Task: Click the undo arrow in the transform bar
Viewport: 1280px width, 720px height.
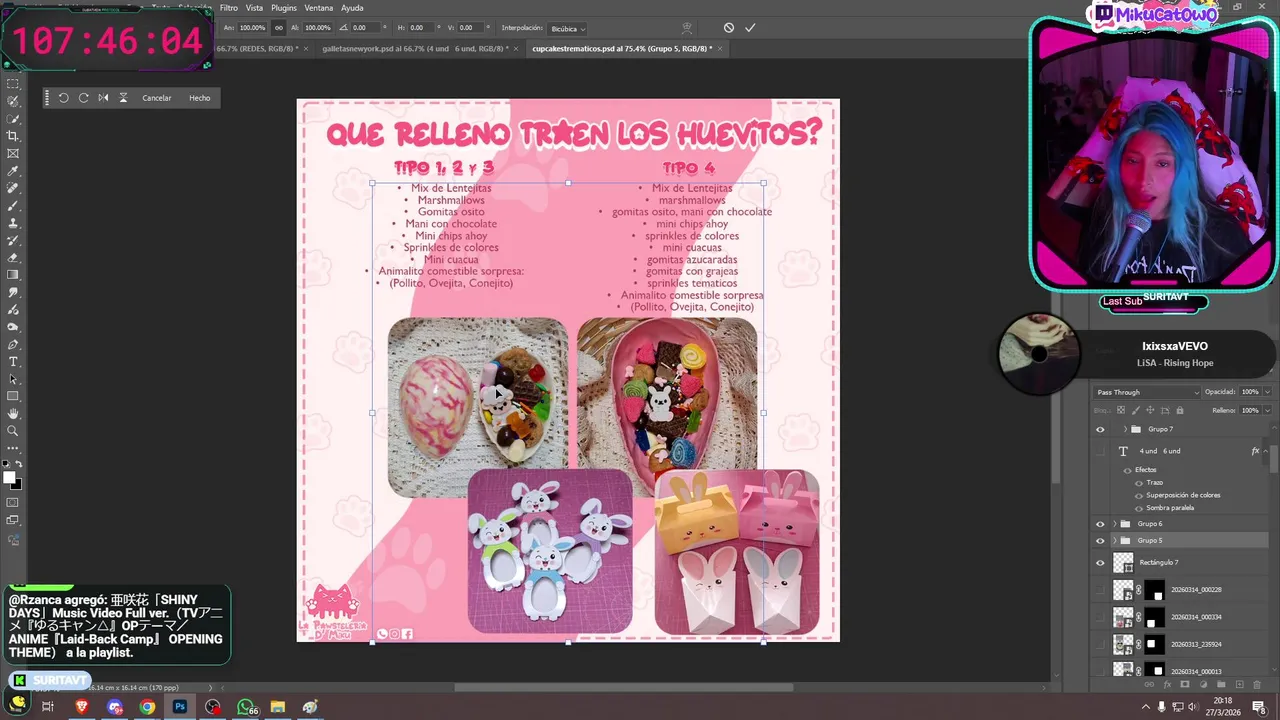Action: pyautogui.click(x=63, y=98)
